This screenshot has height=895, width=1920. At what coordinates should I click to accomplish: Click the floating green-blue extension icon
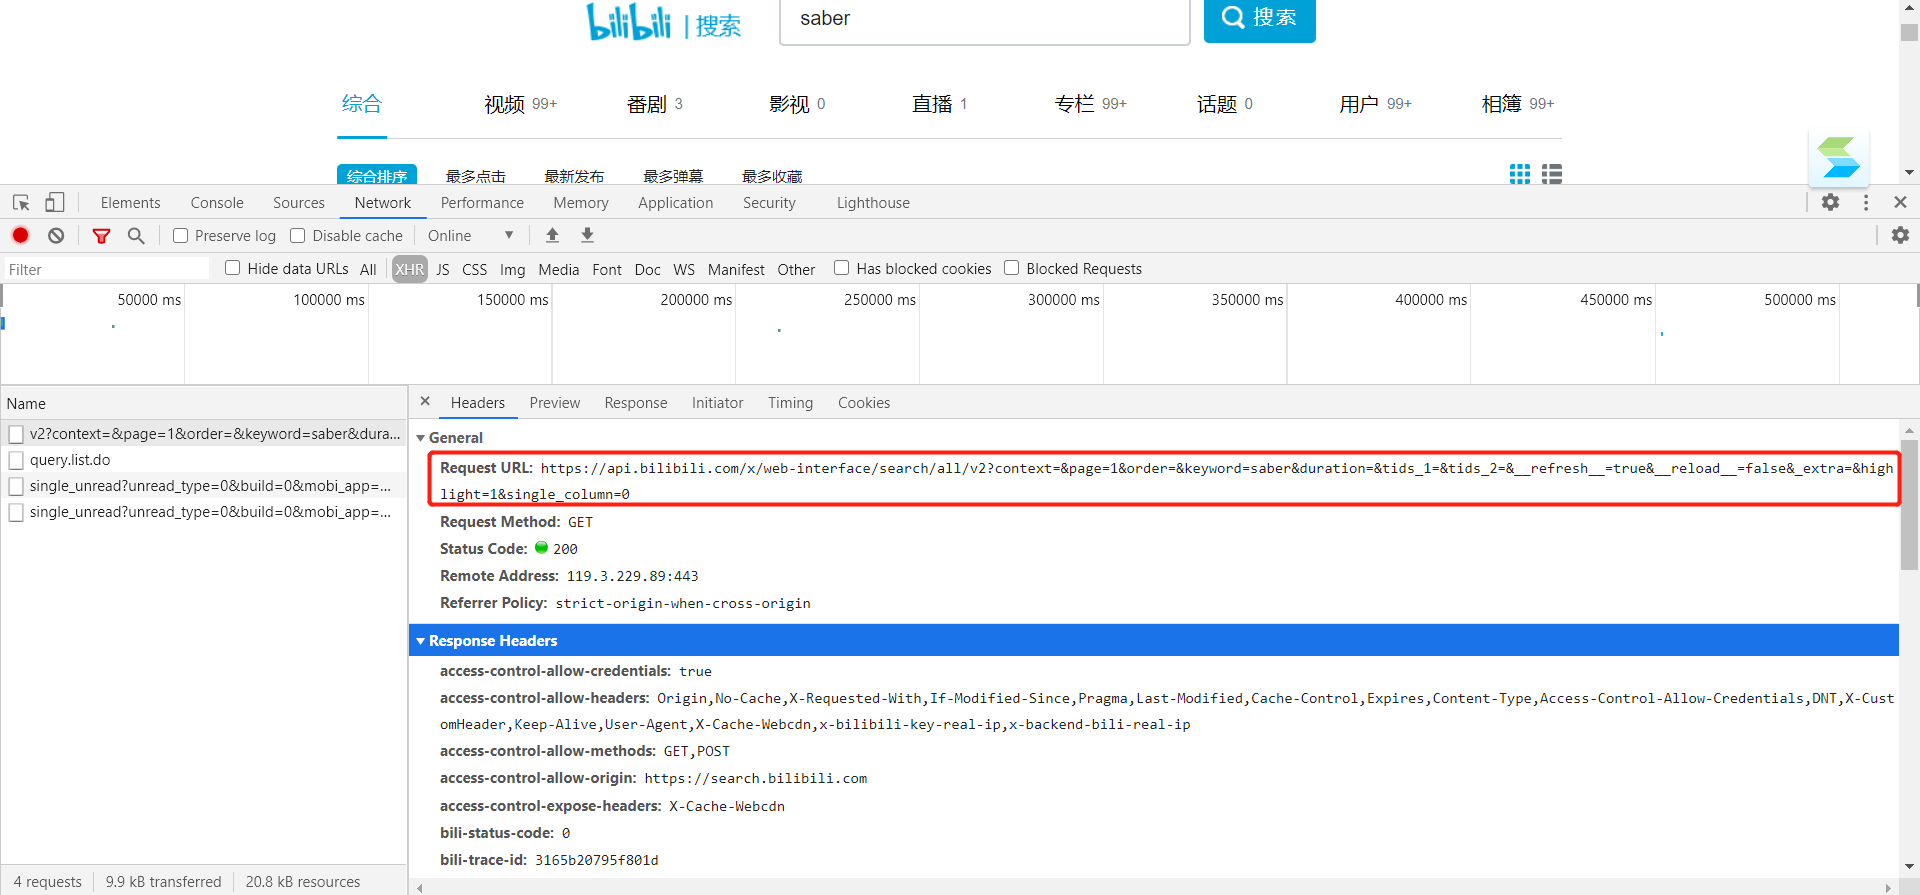click(x=1839, y=157)
